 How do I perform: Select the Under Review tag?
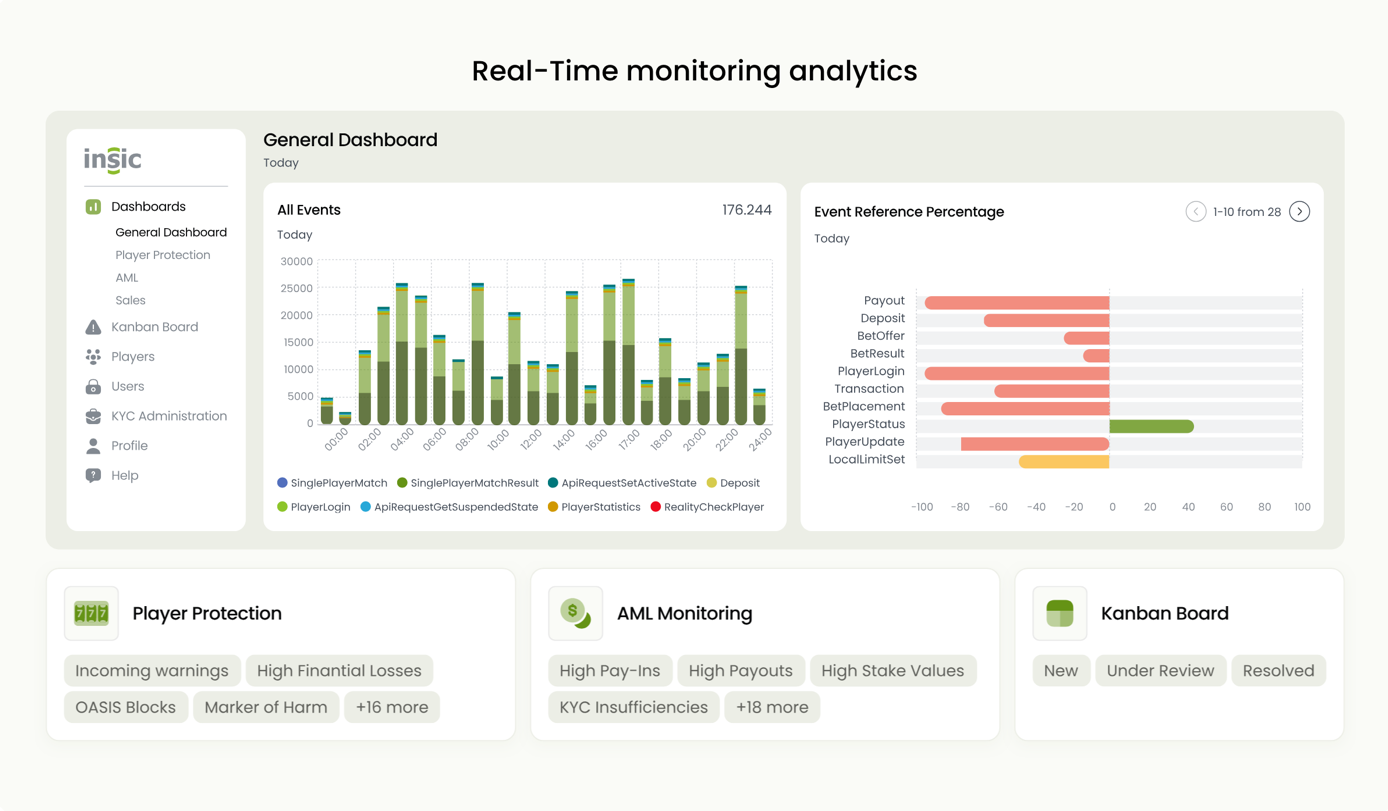(1160, 671)
